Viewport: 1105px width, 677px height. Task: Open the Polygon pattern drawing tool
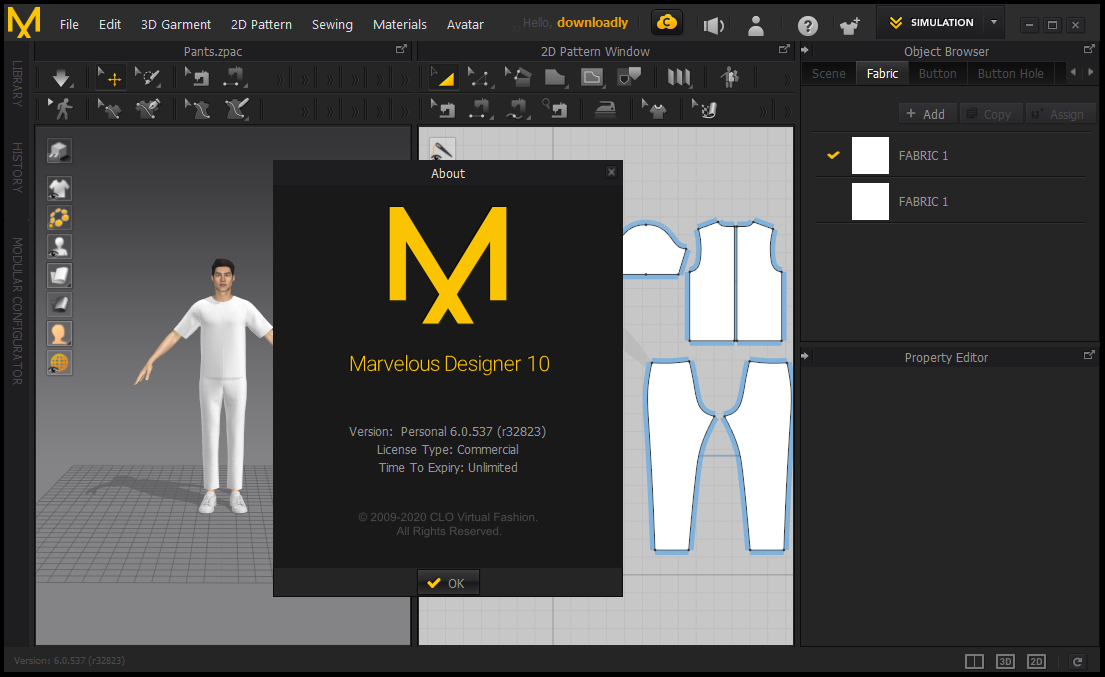pos(556,77)
